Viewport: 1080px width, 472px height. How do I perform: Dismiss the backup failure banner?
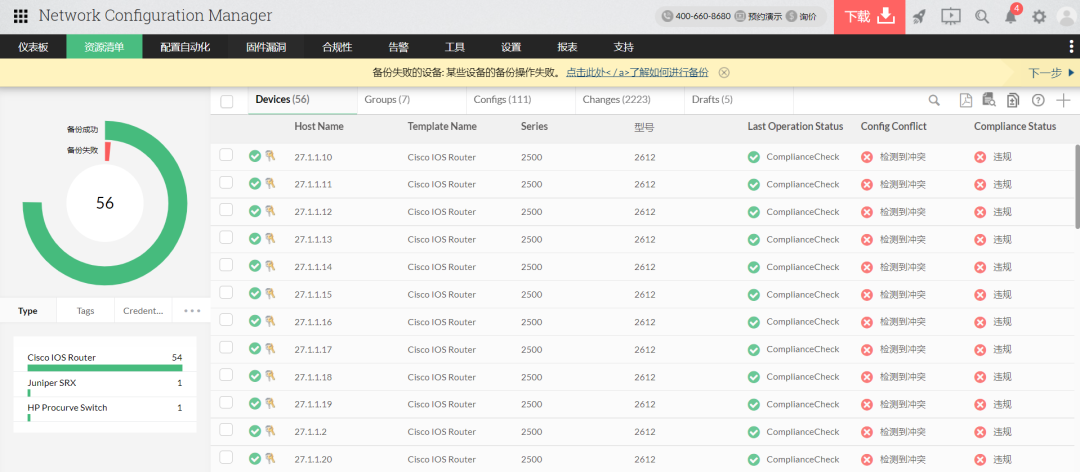[724, 72]
